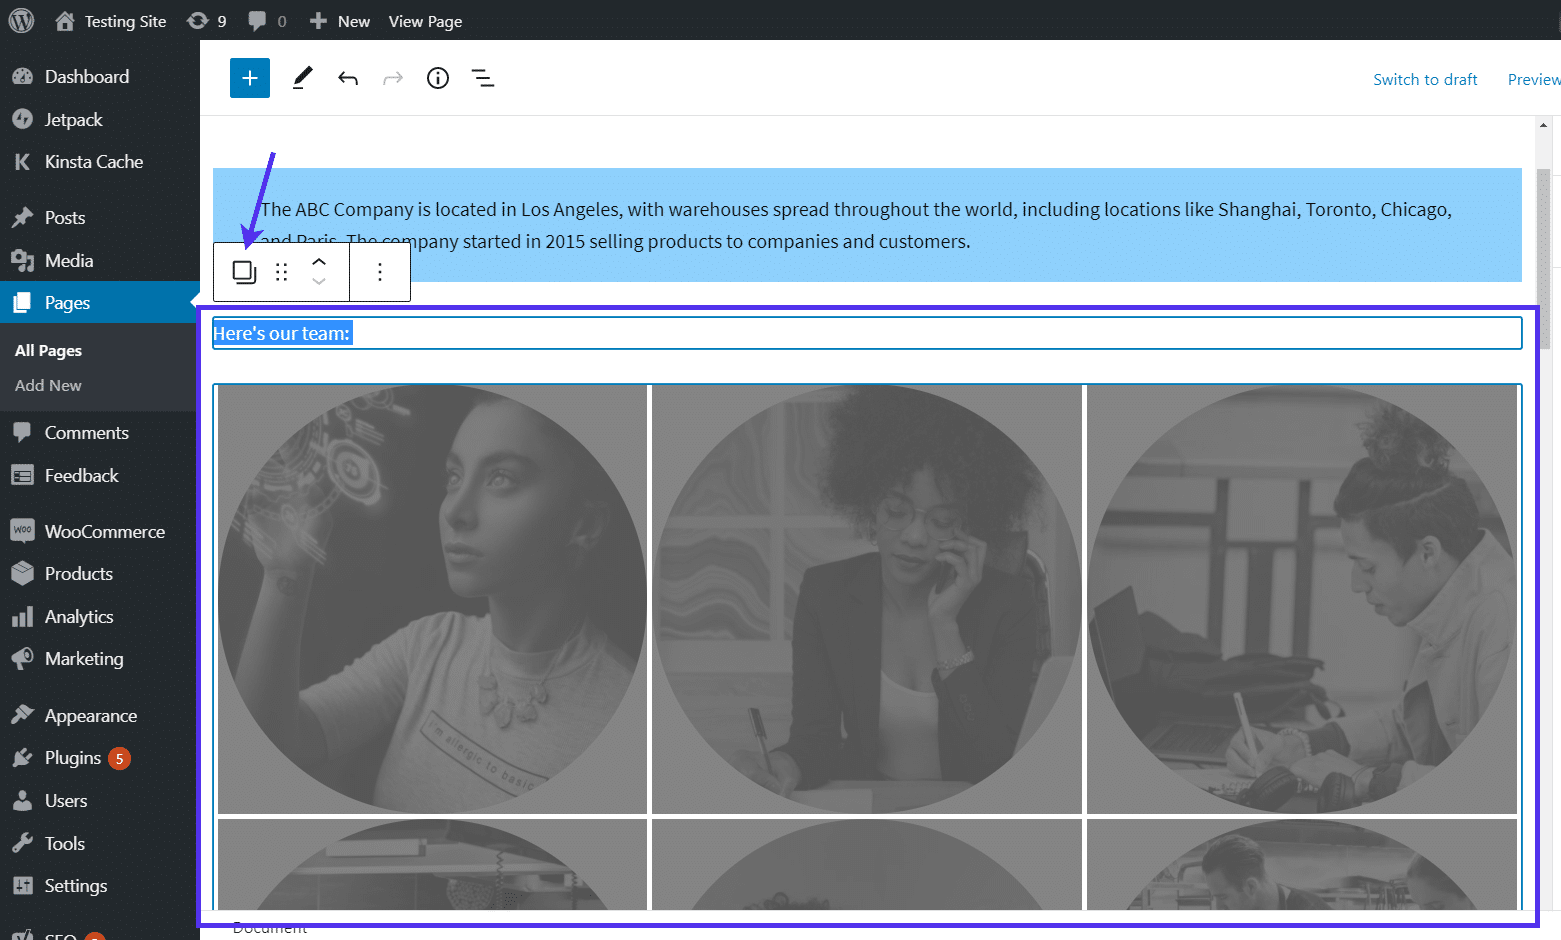Open the Plugins menu in sidebar
Image resolution: width=1561 pixels, height=940 pixels.
pyautogui.click(x=73, y=758)
